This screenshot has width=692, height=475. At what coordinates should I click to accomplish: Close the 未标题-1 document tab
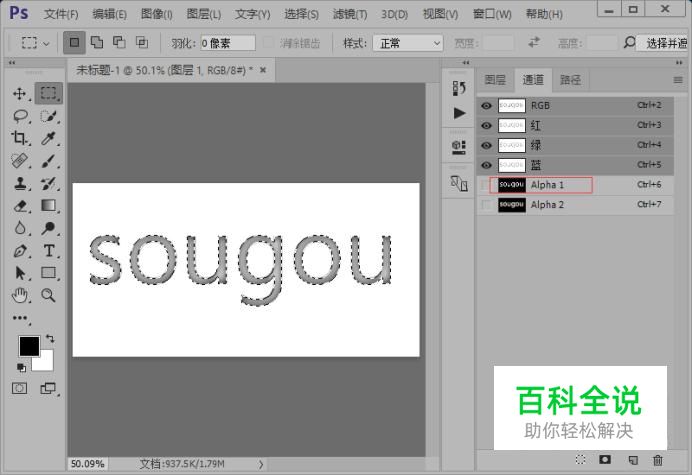(x=263, y=70)
